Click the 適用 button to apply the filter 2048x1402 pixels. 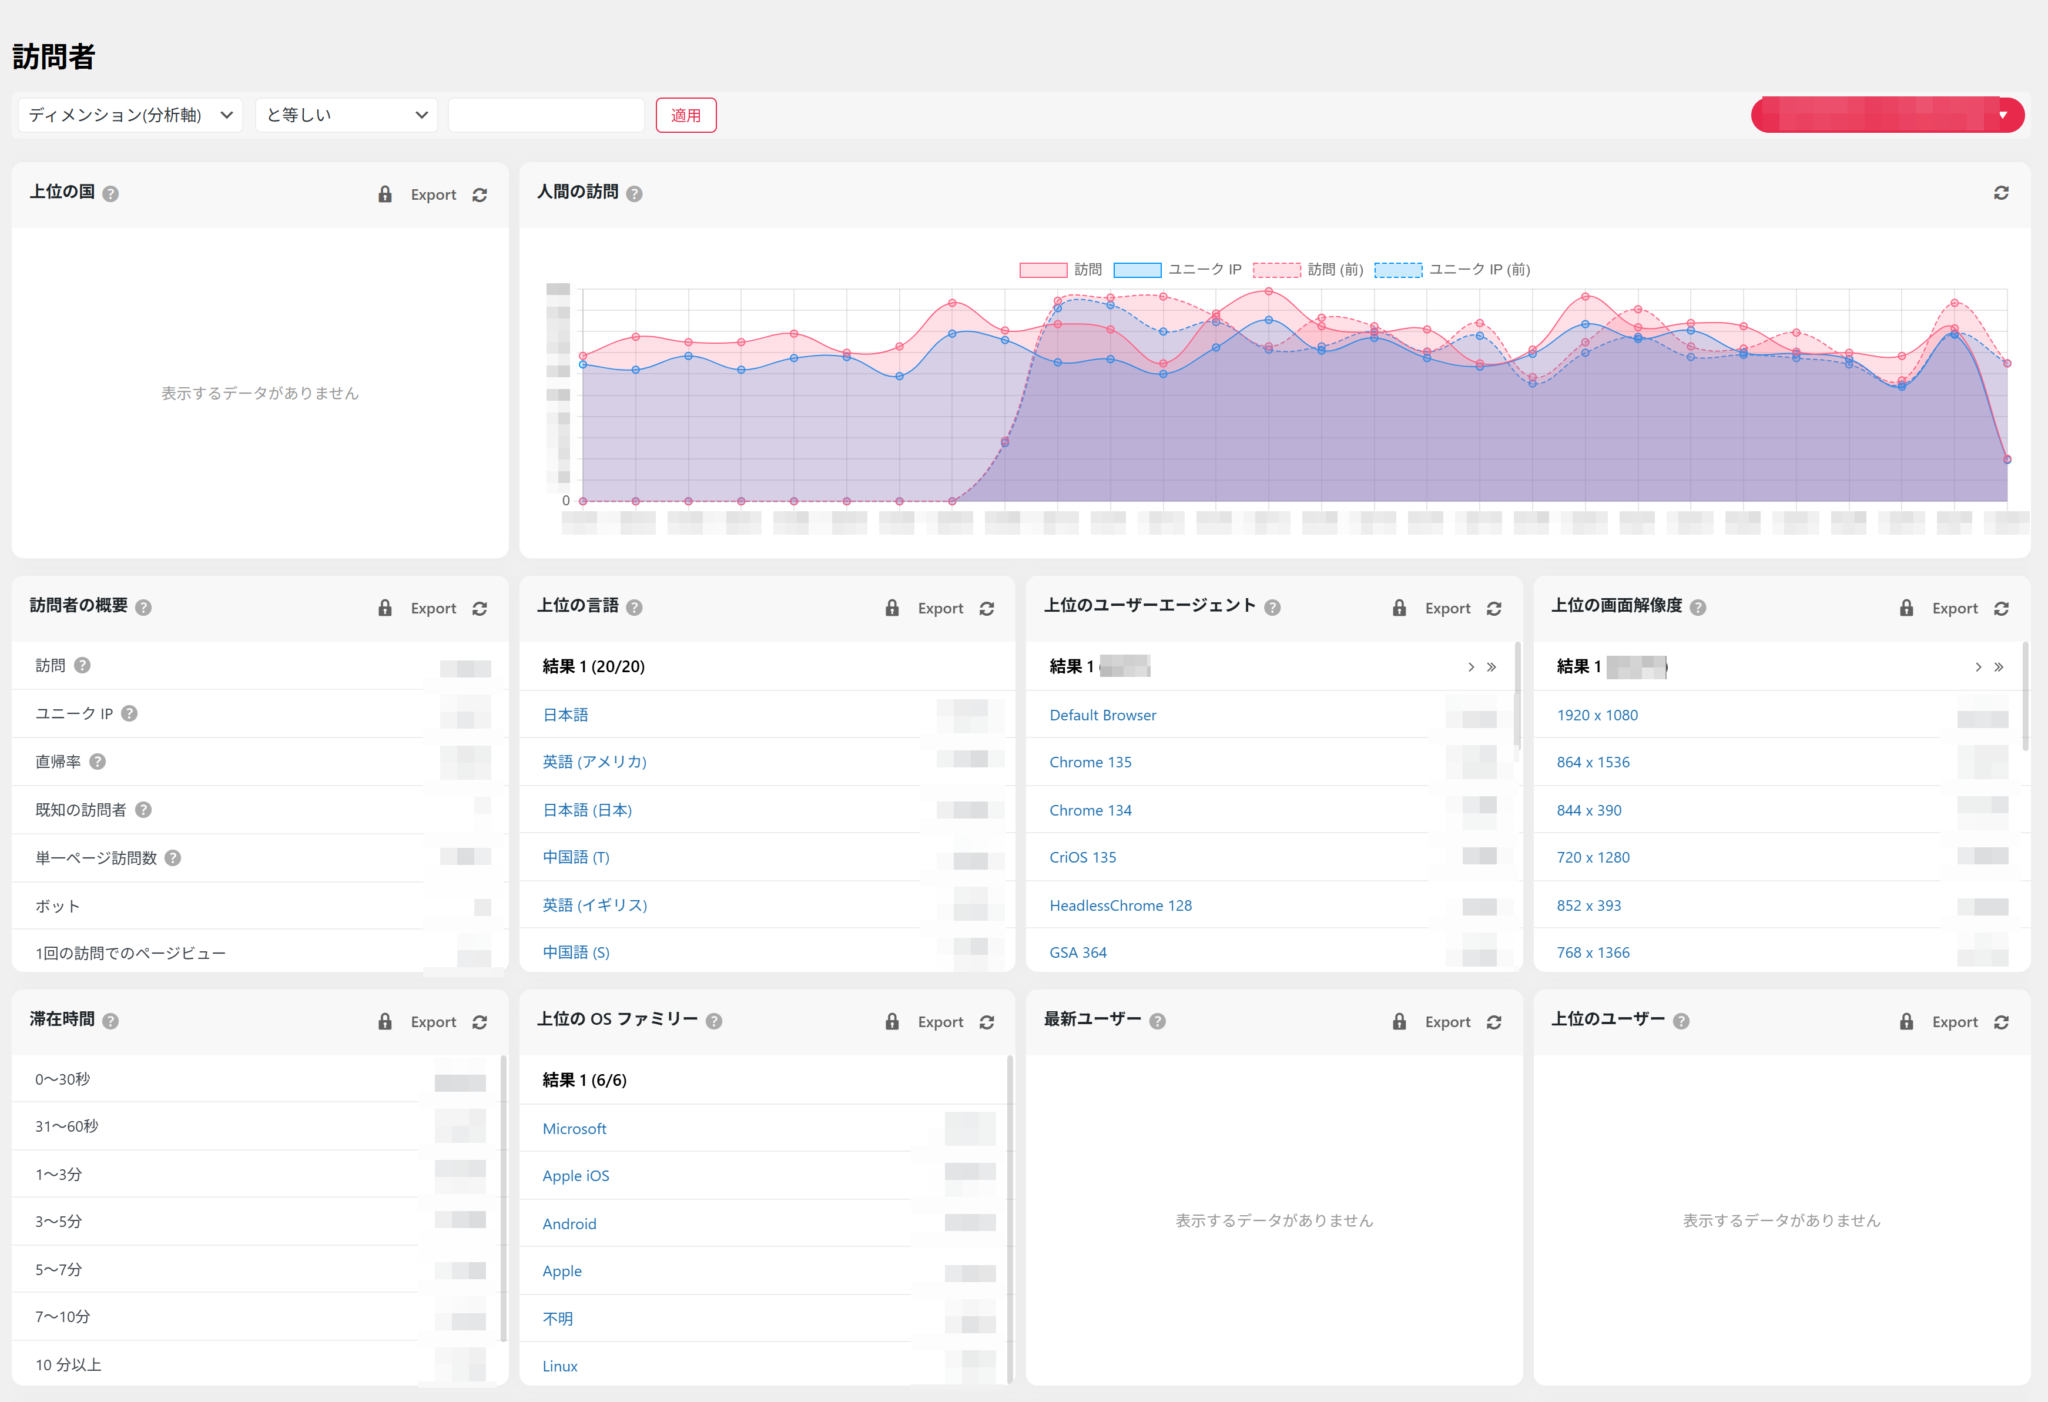pyautogui.click(x=686, y=115)
